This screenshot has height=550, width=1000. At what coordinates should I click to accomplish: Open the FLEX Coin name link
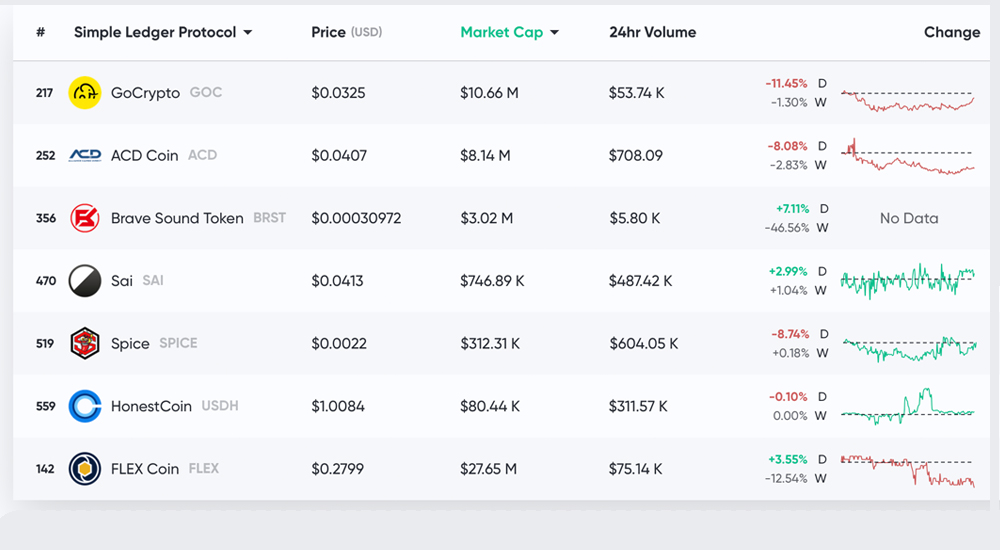(145, 469)
